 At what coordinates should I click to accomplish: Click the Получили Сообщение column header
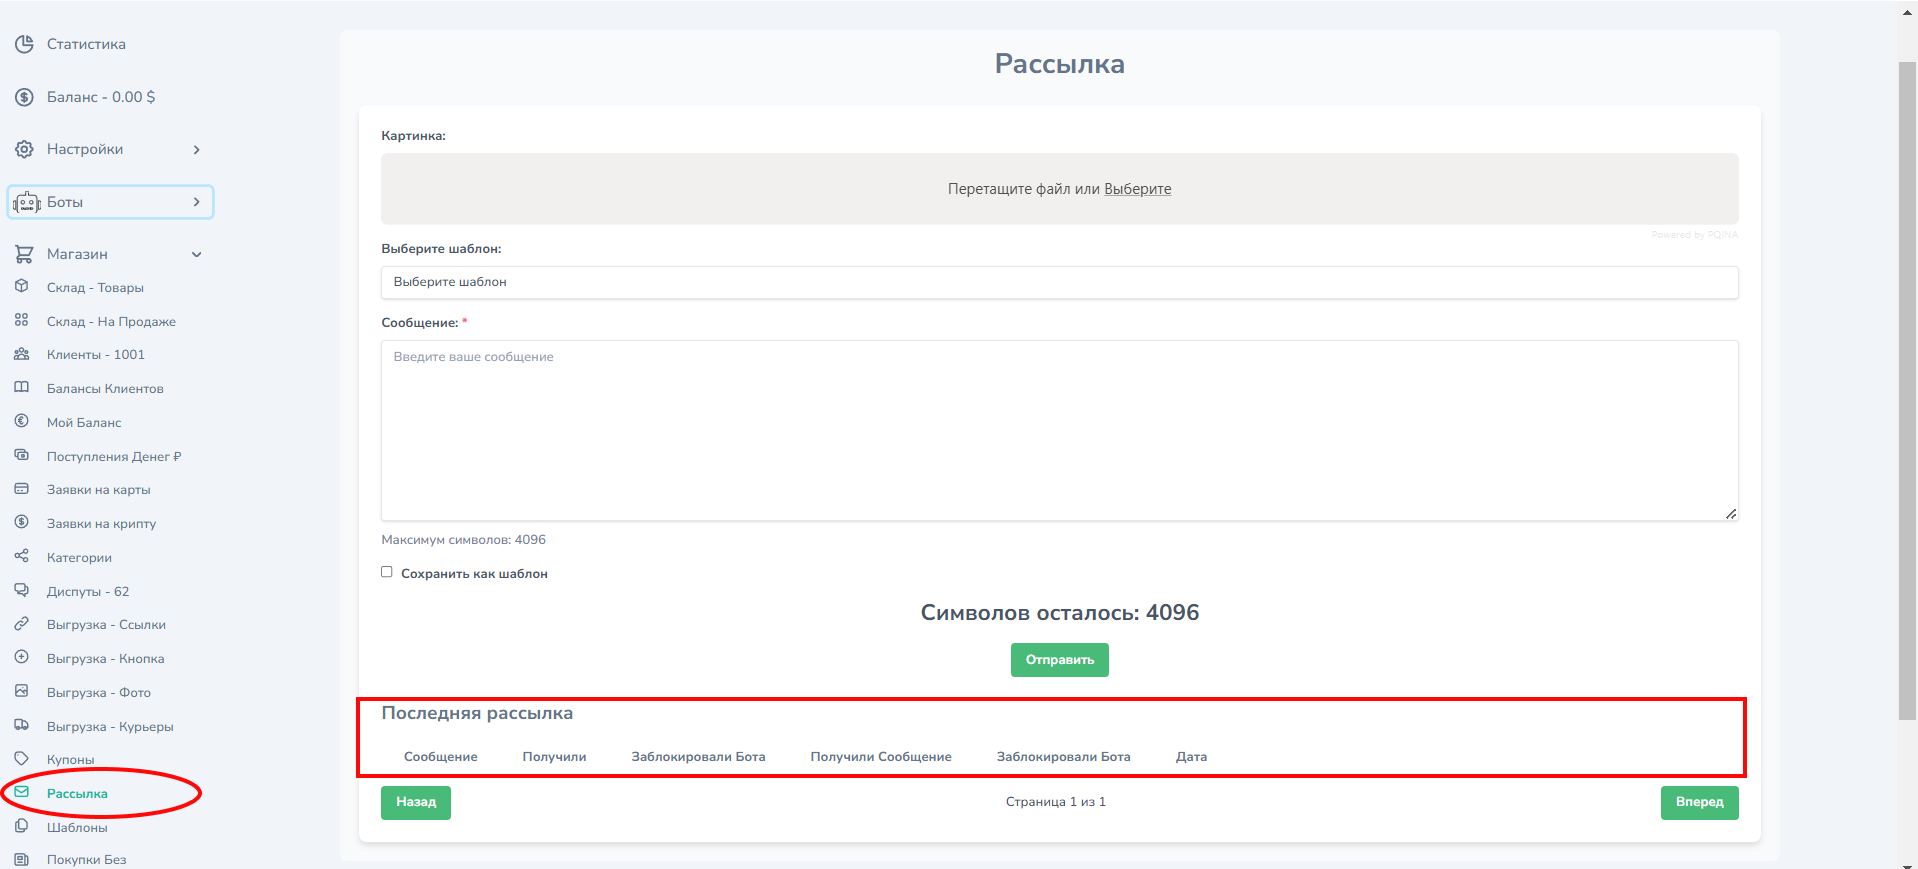881,757
